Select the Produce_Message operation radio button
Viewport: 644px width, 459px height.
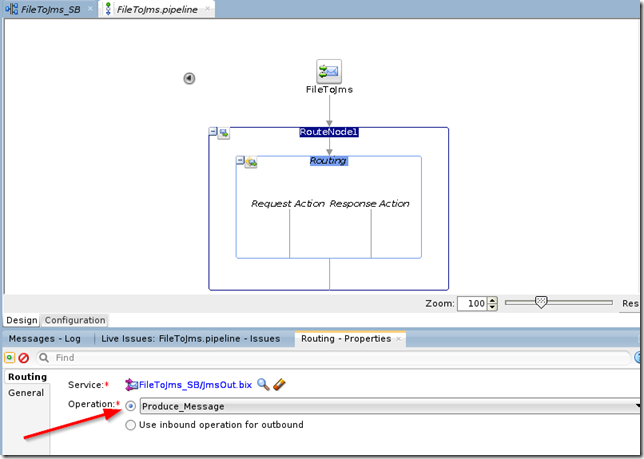click(x=131, y=406)
